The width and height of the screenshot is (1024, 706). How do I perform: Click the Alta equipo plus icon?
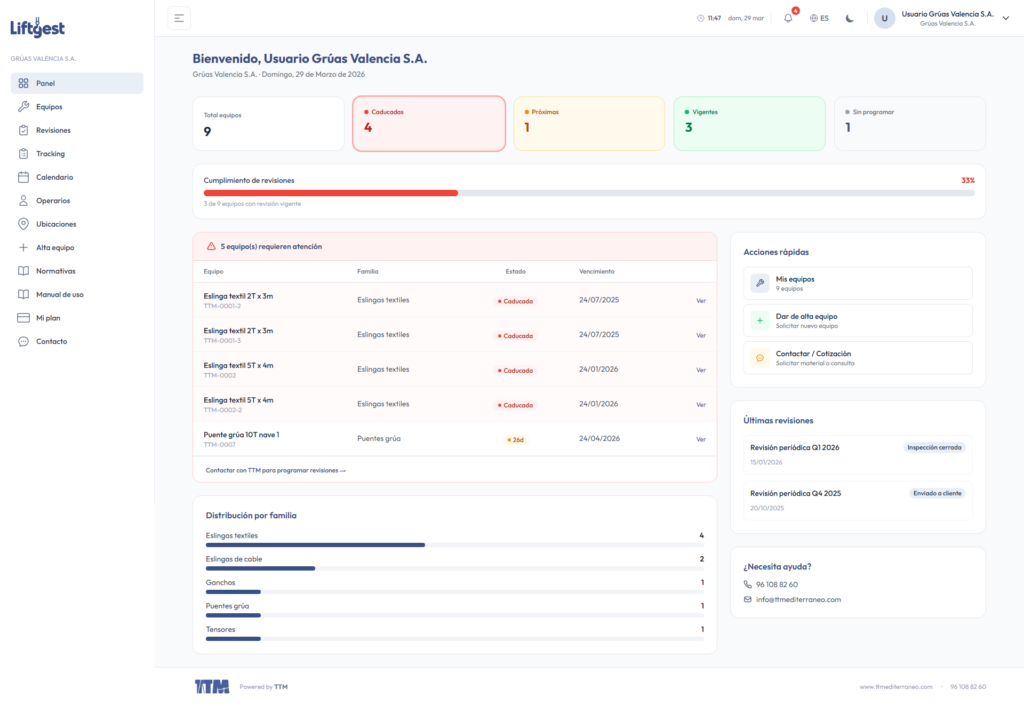click(x=23, y=247)
